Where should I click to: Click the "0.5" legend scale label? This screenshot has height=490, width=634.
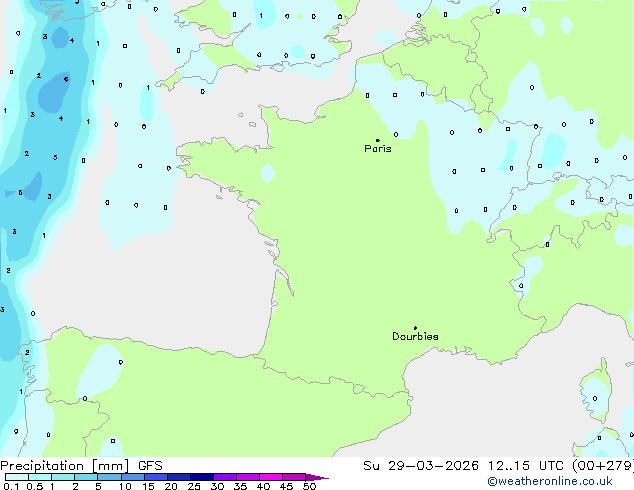click(35, 486)
